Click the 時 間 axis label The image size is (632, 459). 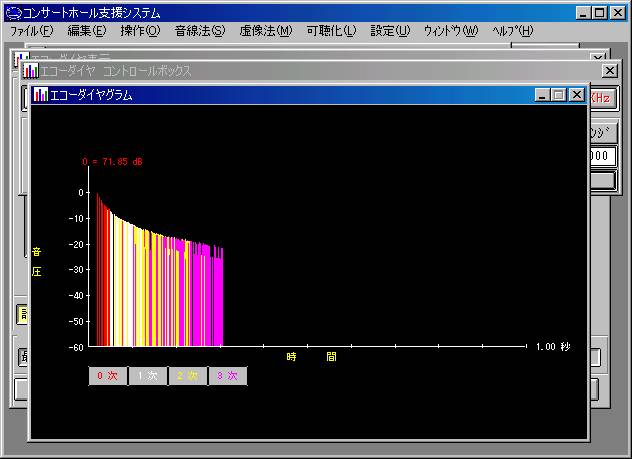click(312, 357)
